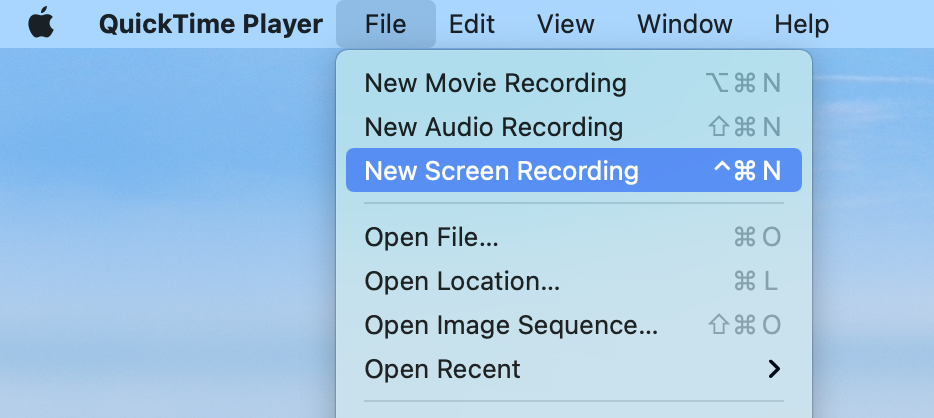Start a New Screen Recording

(x=574, y=170)
